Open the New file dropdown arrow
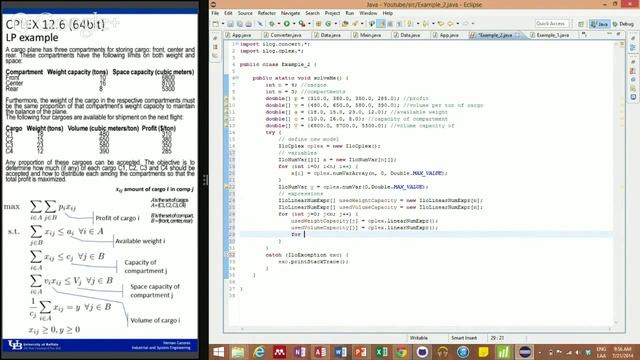This screenshot has width=640, height=360. pos(223,24)
